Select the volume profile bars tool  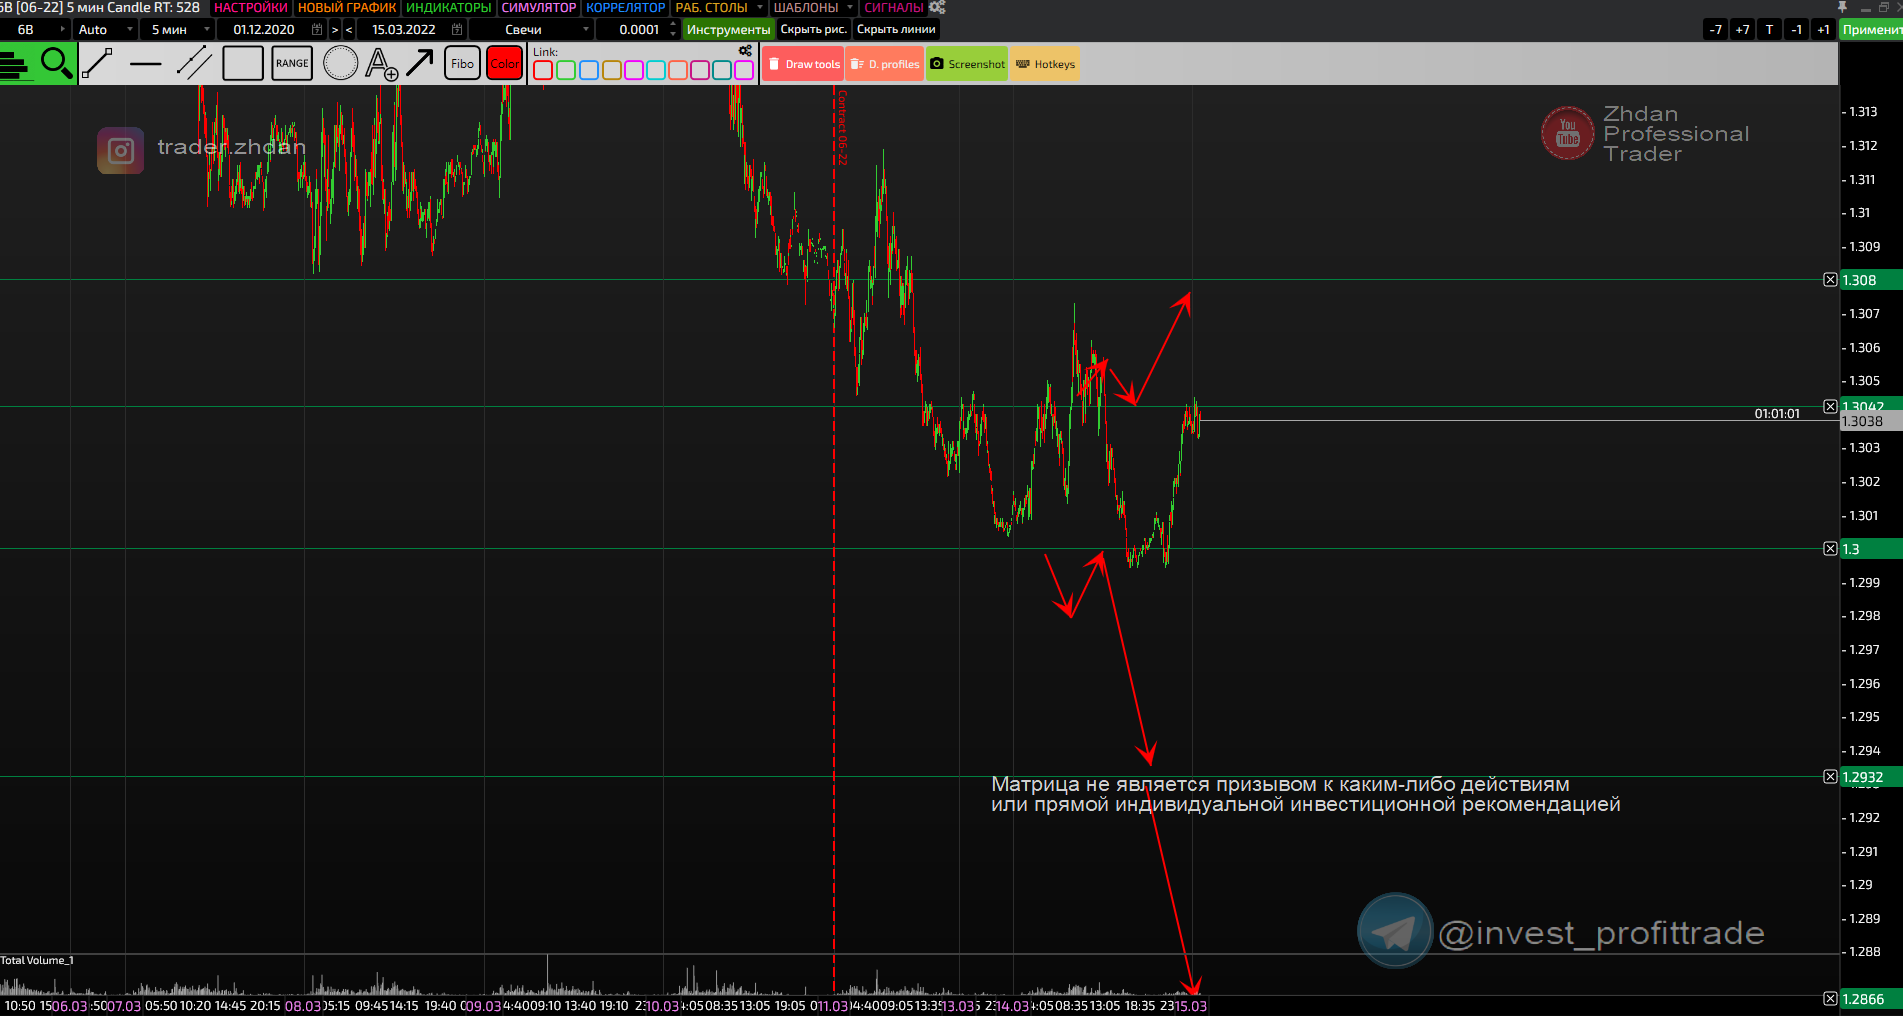tap(17, 64)
